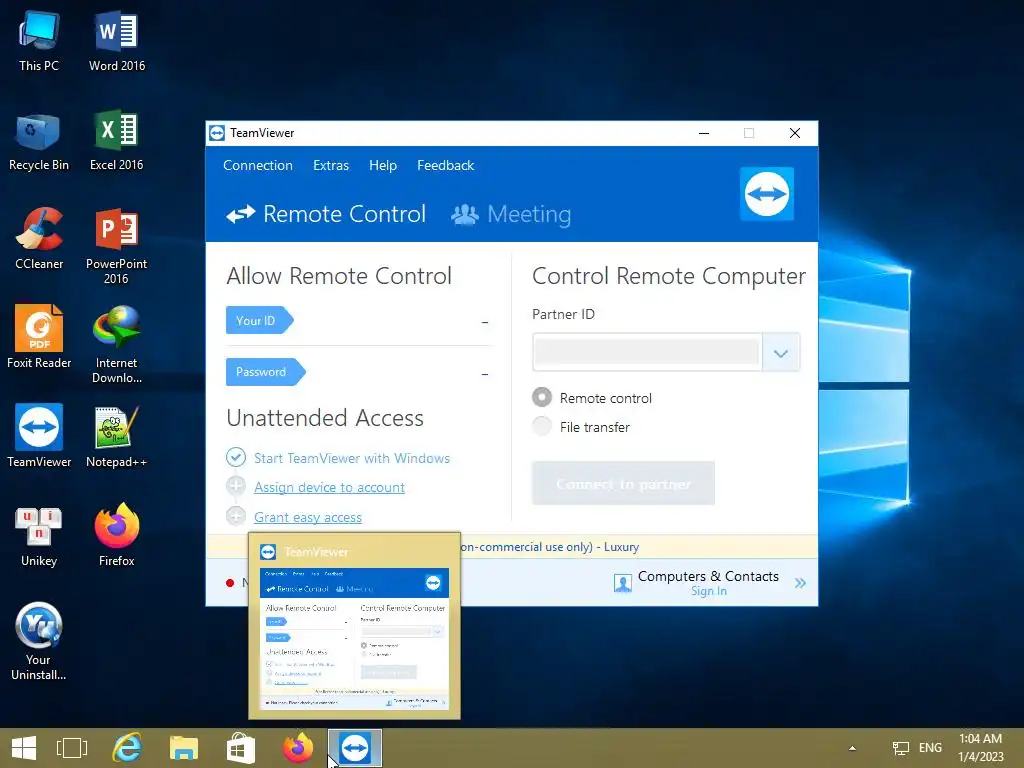Click Computers & Contacts person icon
1024x768 pixels.
[622, 583]
